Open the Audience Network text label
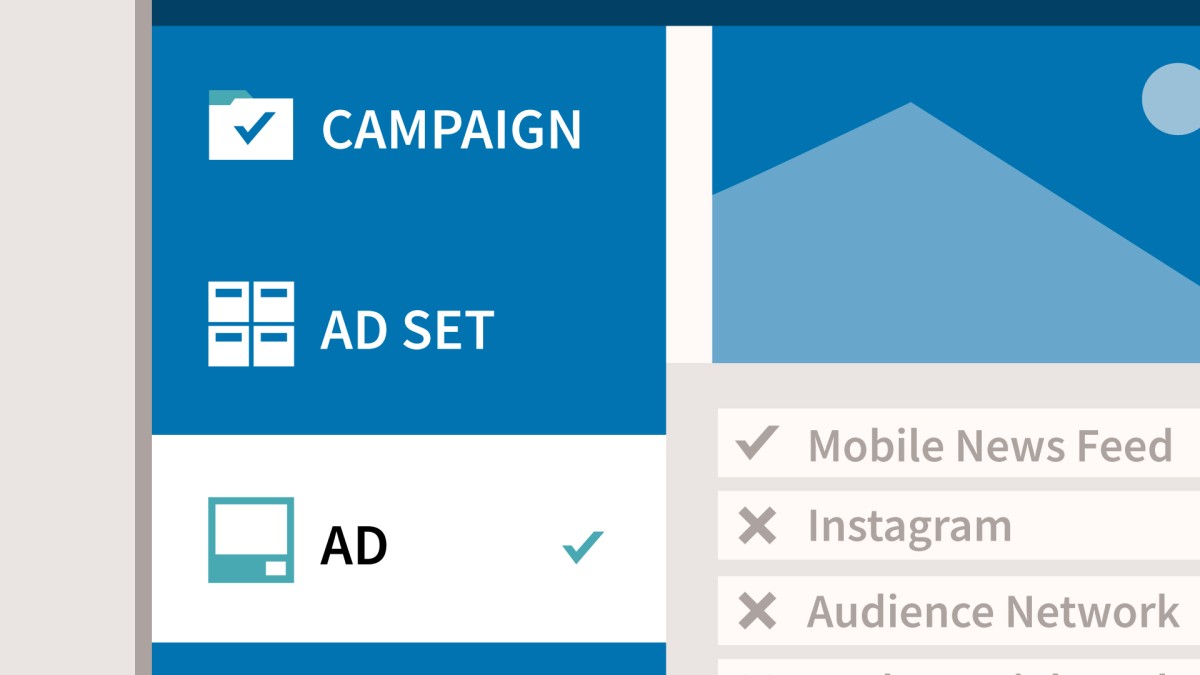Screen dimensions: 1200x675 click(993, 611)
